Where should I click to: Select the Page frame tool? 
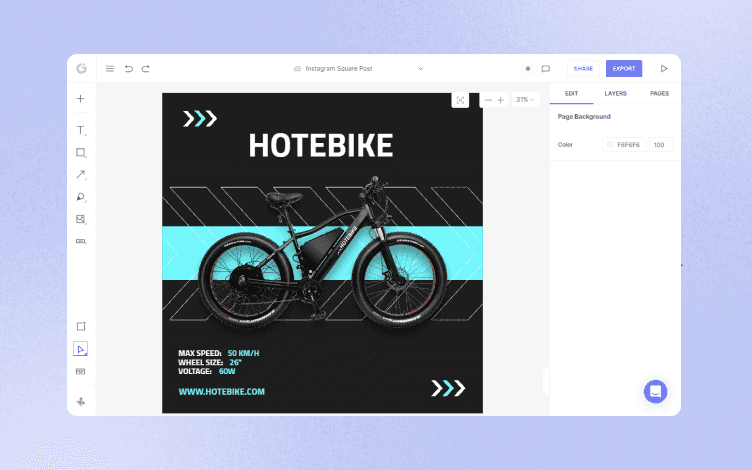(81, 326)
